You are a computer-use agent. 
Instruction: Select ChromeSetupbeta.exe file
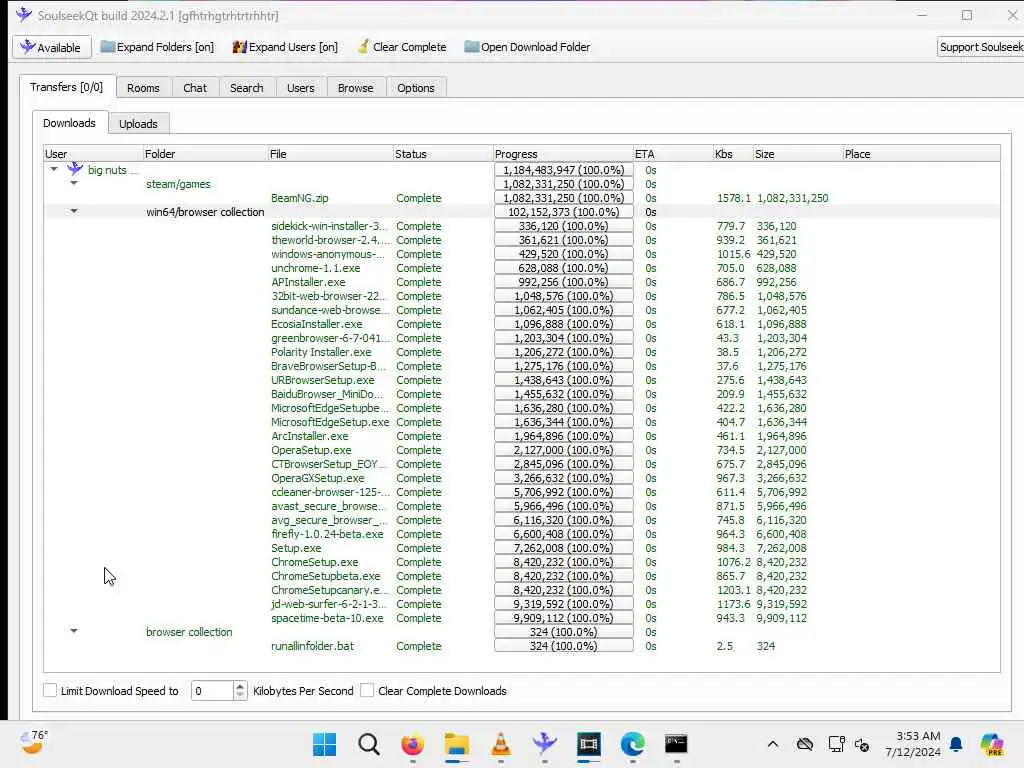[x=325, y=576]
